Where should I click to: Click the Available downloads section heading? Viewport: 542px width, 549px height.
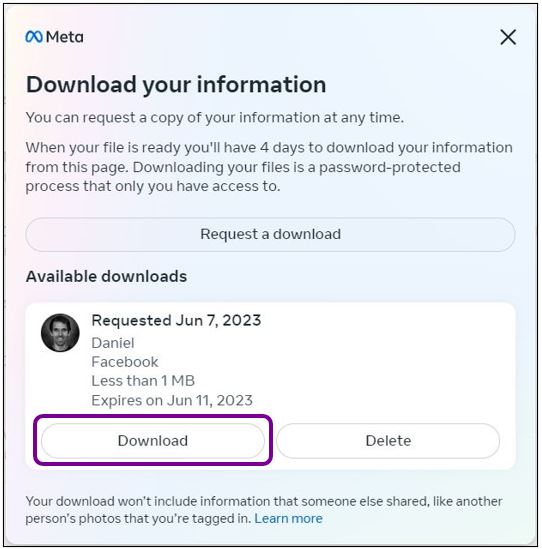point(106,276)
